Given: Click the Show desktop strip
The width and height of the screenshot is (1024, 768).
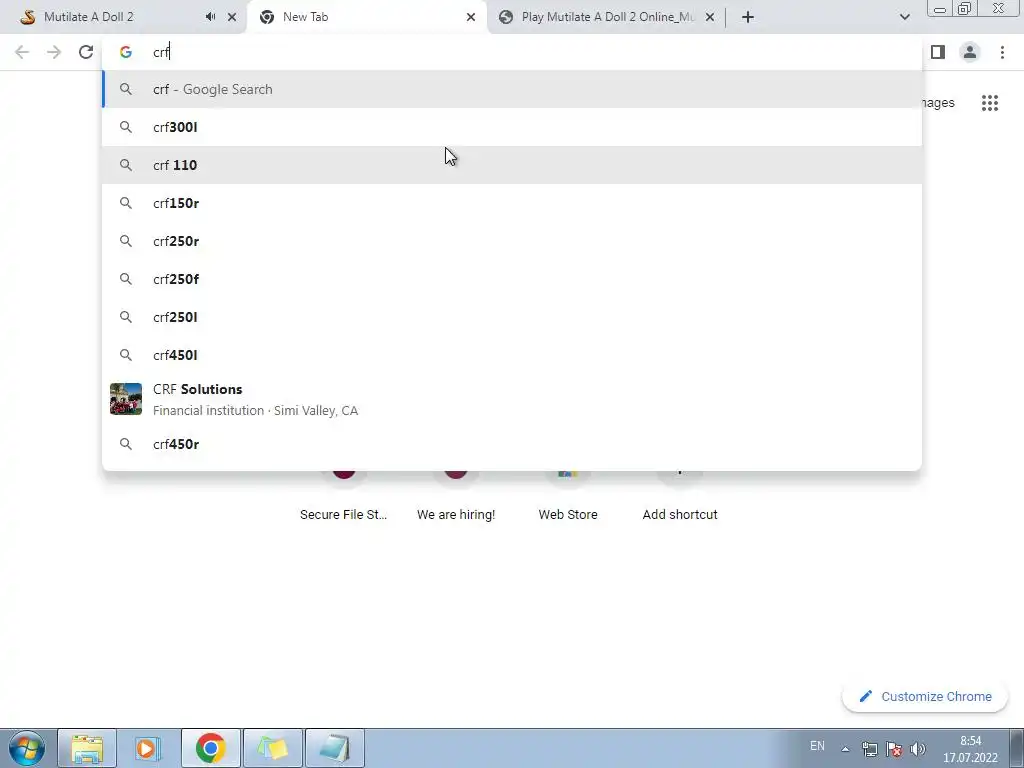Looking at the screenshot, I should pos(1017,748).
